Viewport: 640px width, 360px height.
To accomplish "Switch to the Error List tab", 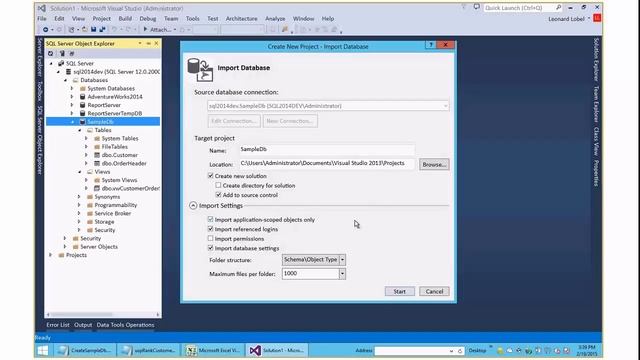I will point(58,325).
